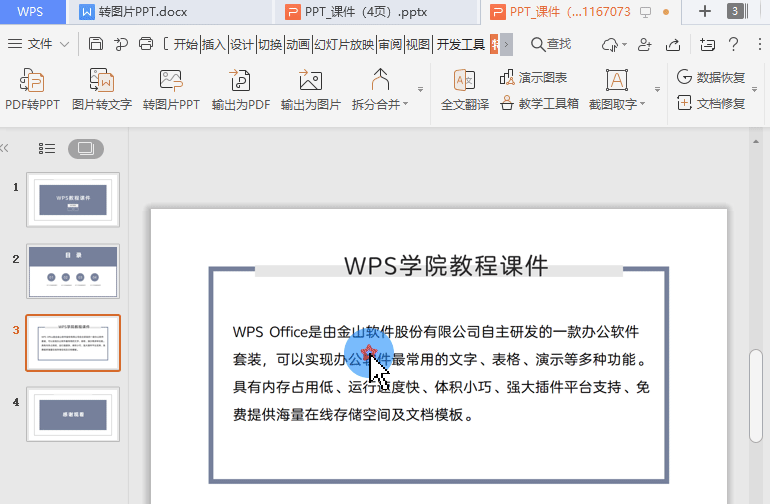770x504 pixels.
Task: Export via 输出为PDF icon
Action: (x=241, y=81)
